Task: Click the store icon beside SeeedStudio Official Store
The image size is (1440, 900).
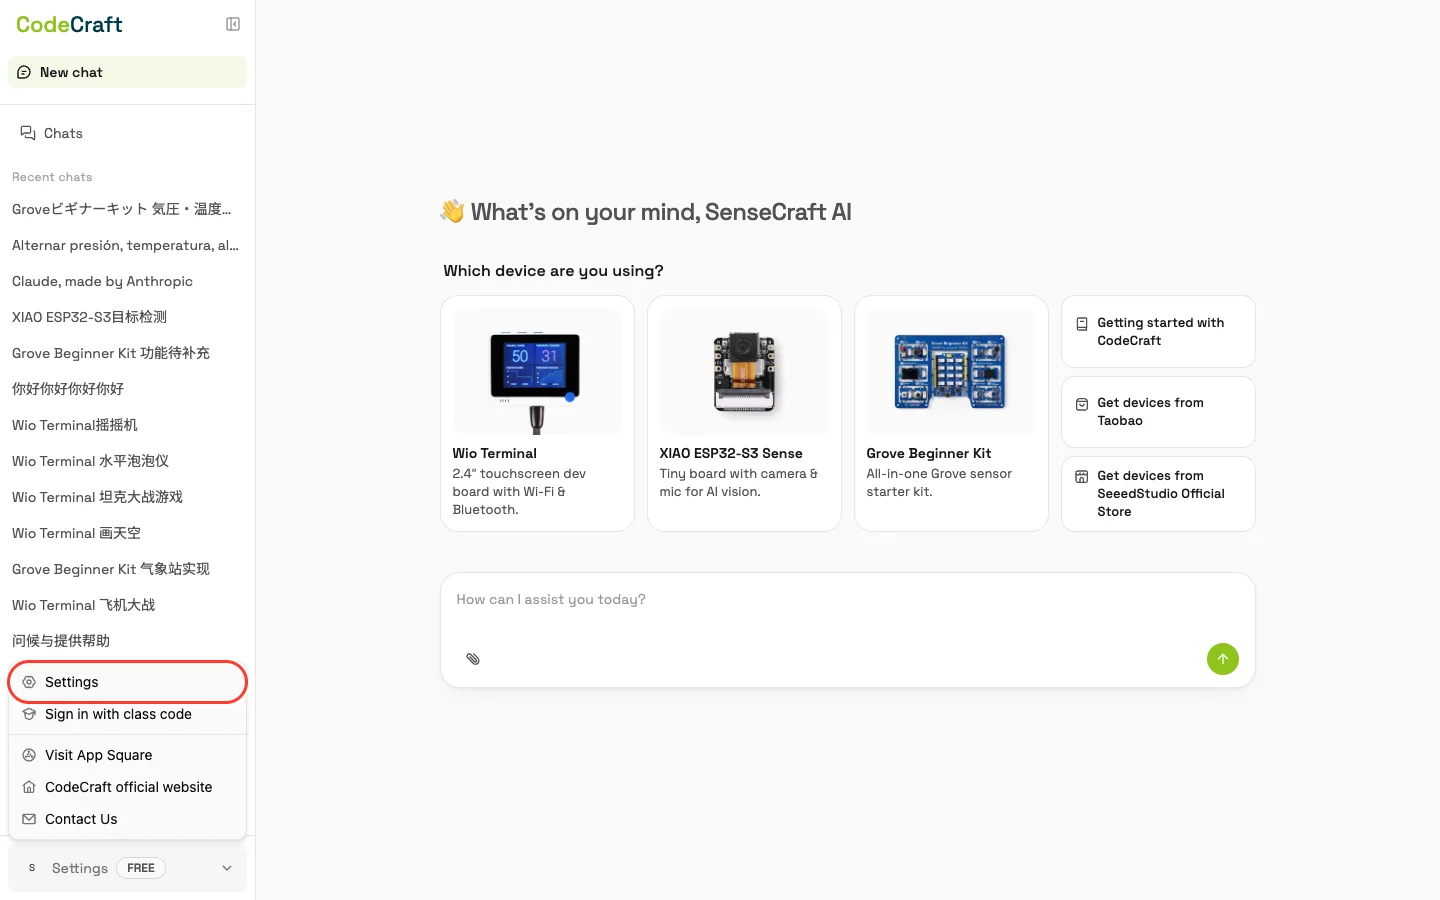Action: (x=1082, y=477)
